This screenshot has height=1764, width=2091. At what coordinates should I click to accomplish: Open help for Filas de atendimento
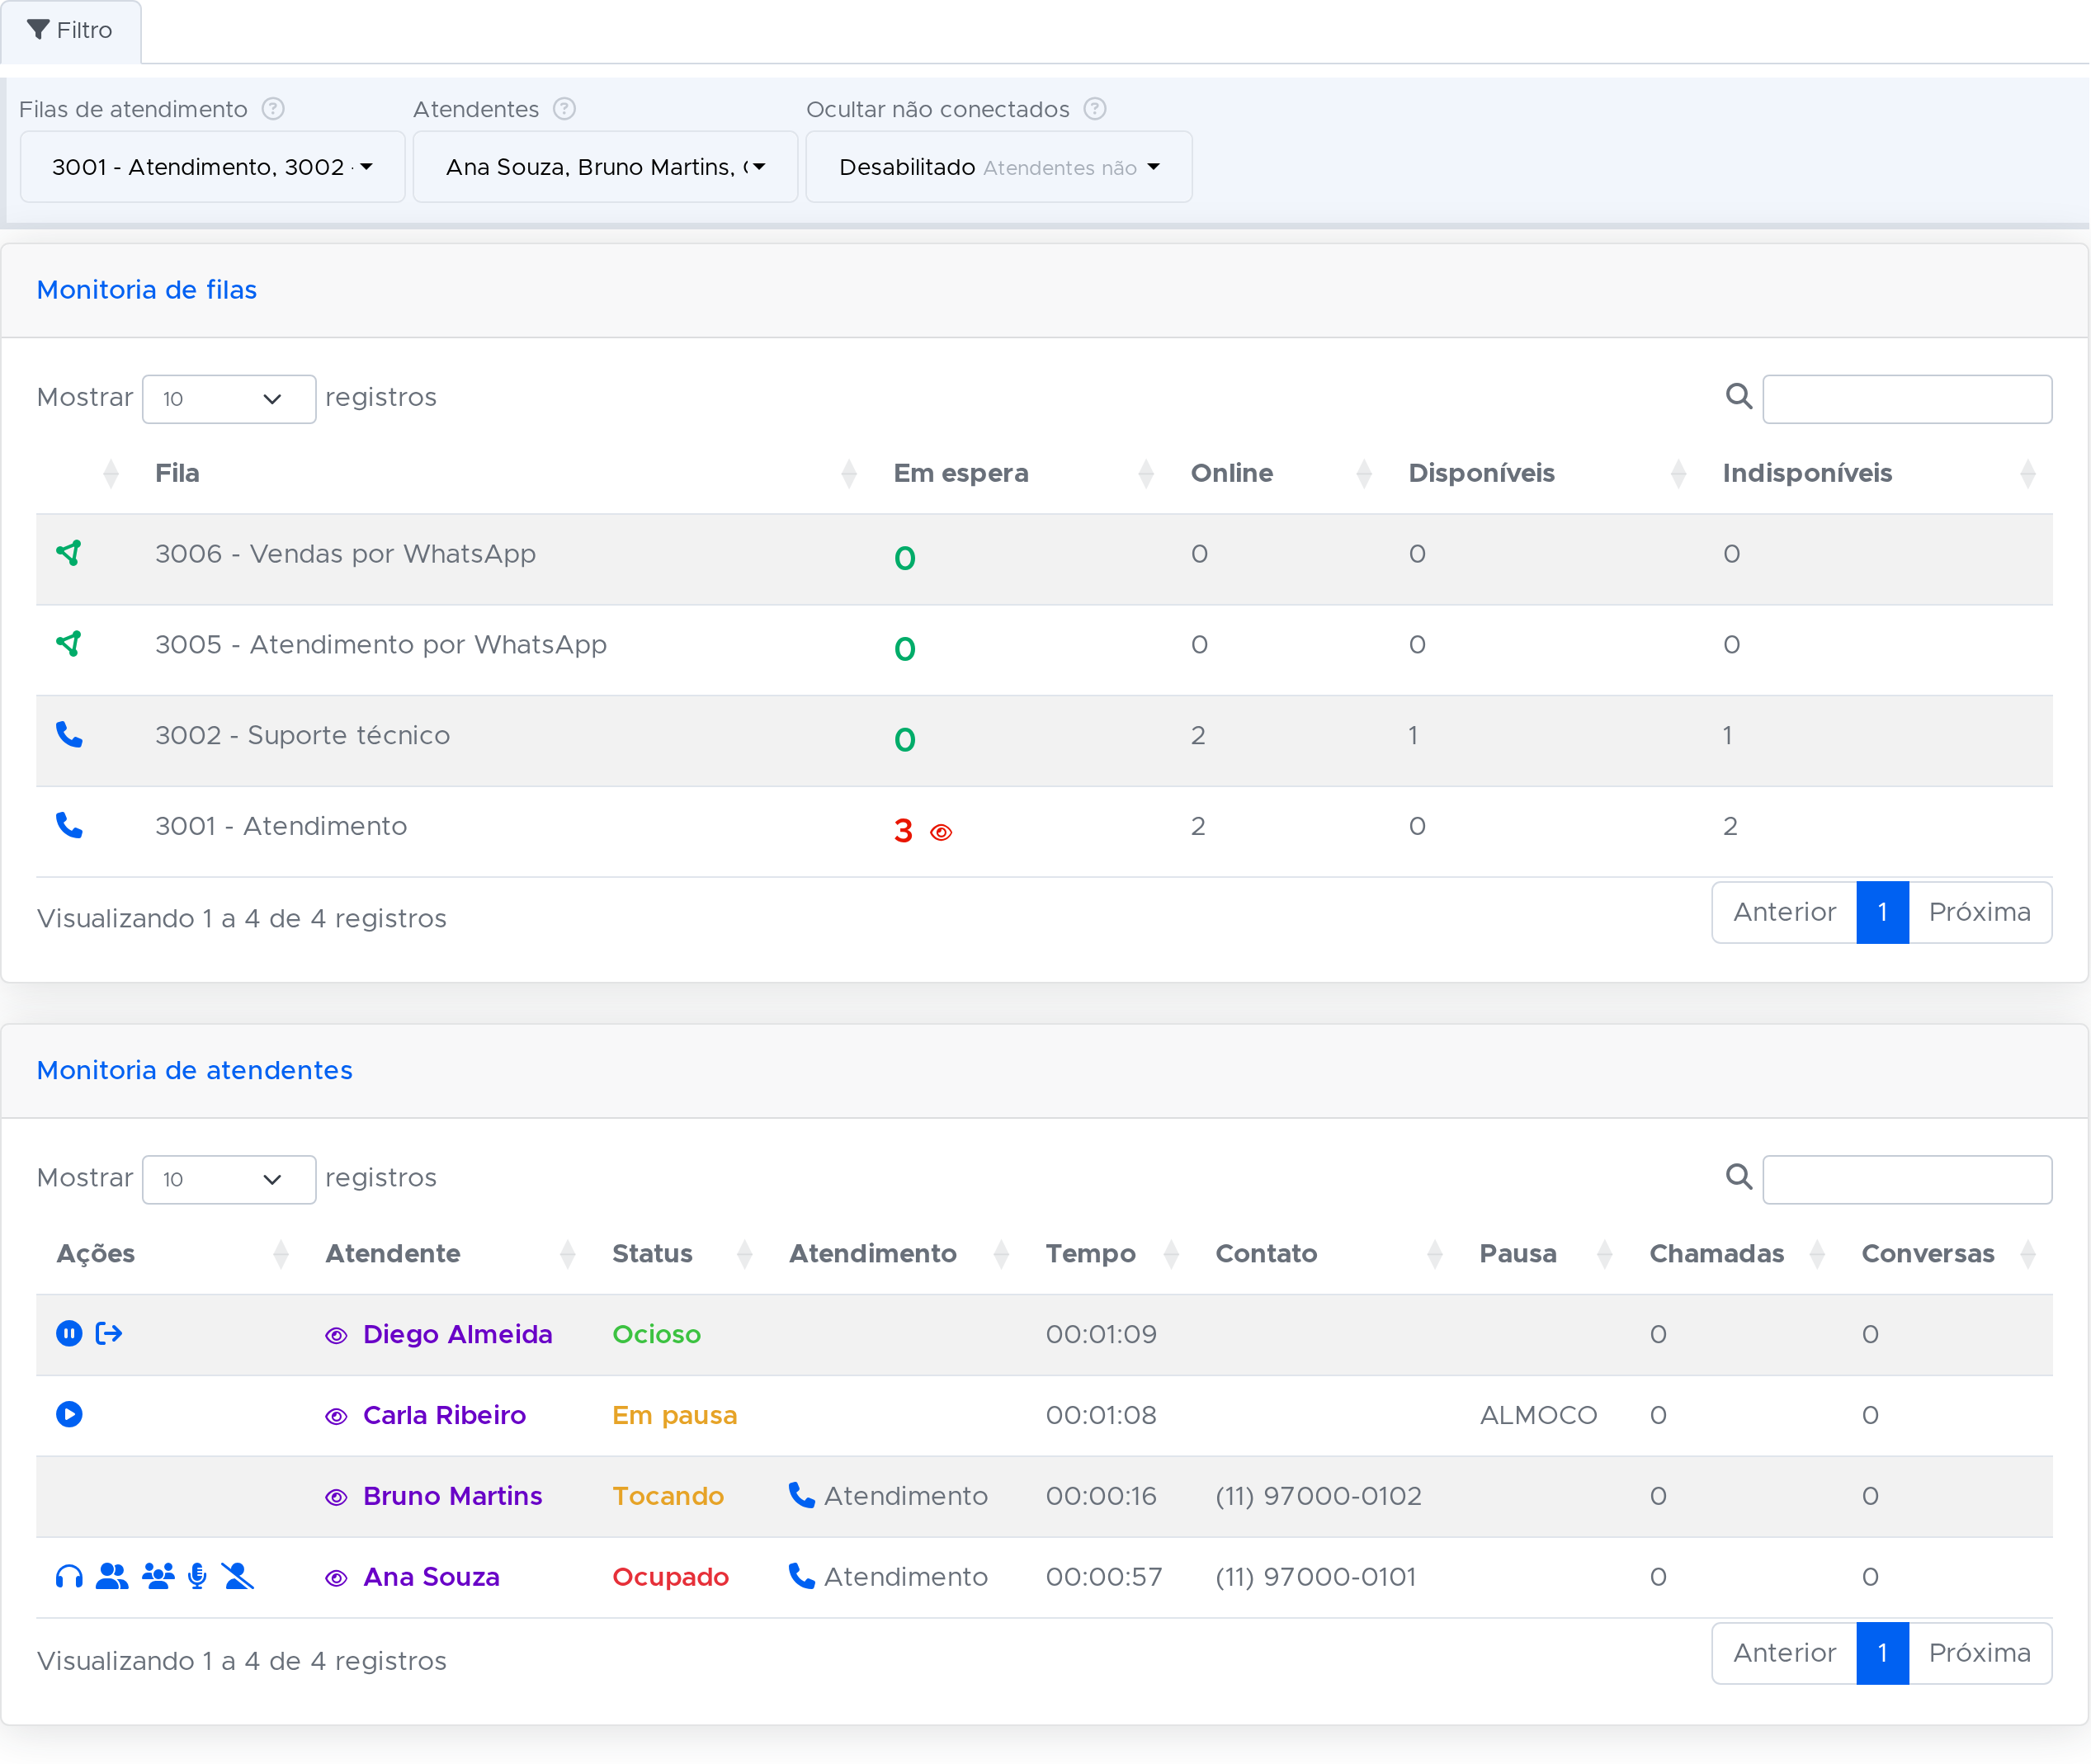tap(273, 109)
